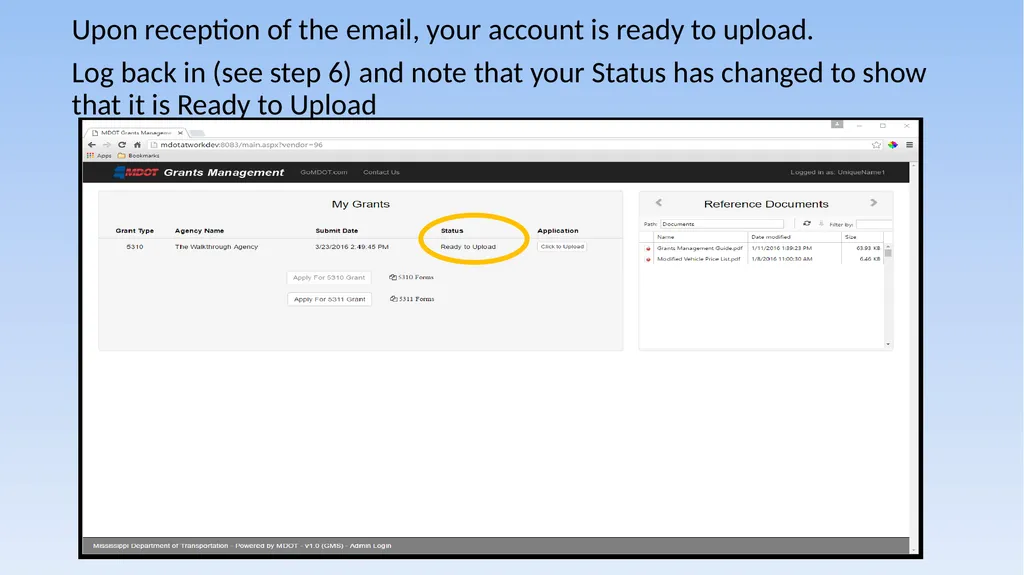Click Apply For 5311 Grant button

click(330, 299)
